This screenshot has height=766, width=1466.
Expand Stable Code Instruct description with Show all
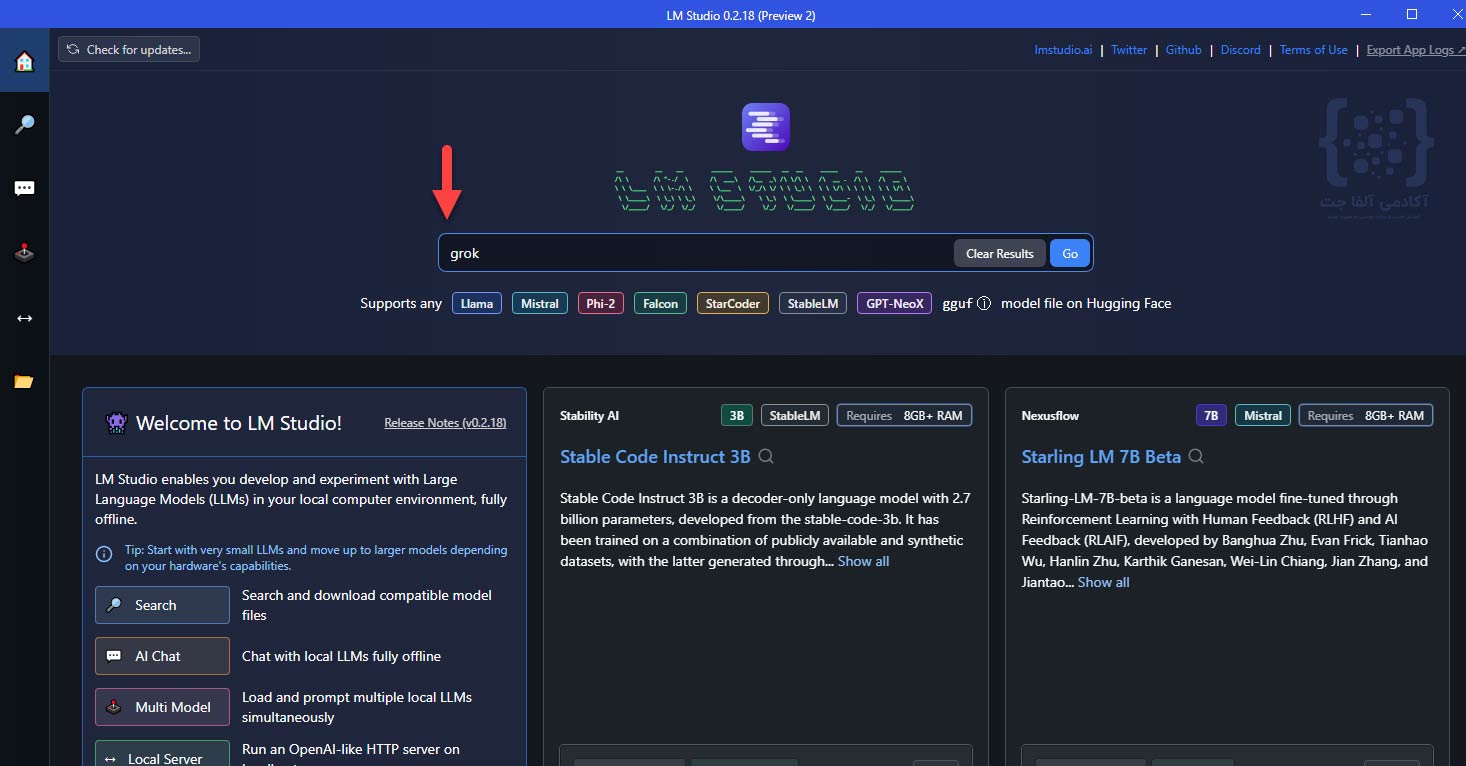click(x=863, y=561)
